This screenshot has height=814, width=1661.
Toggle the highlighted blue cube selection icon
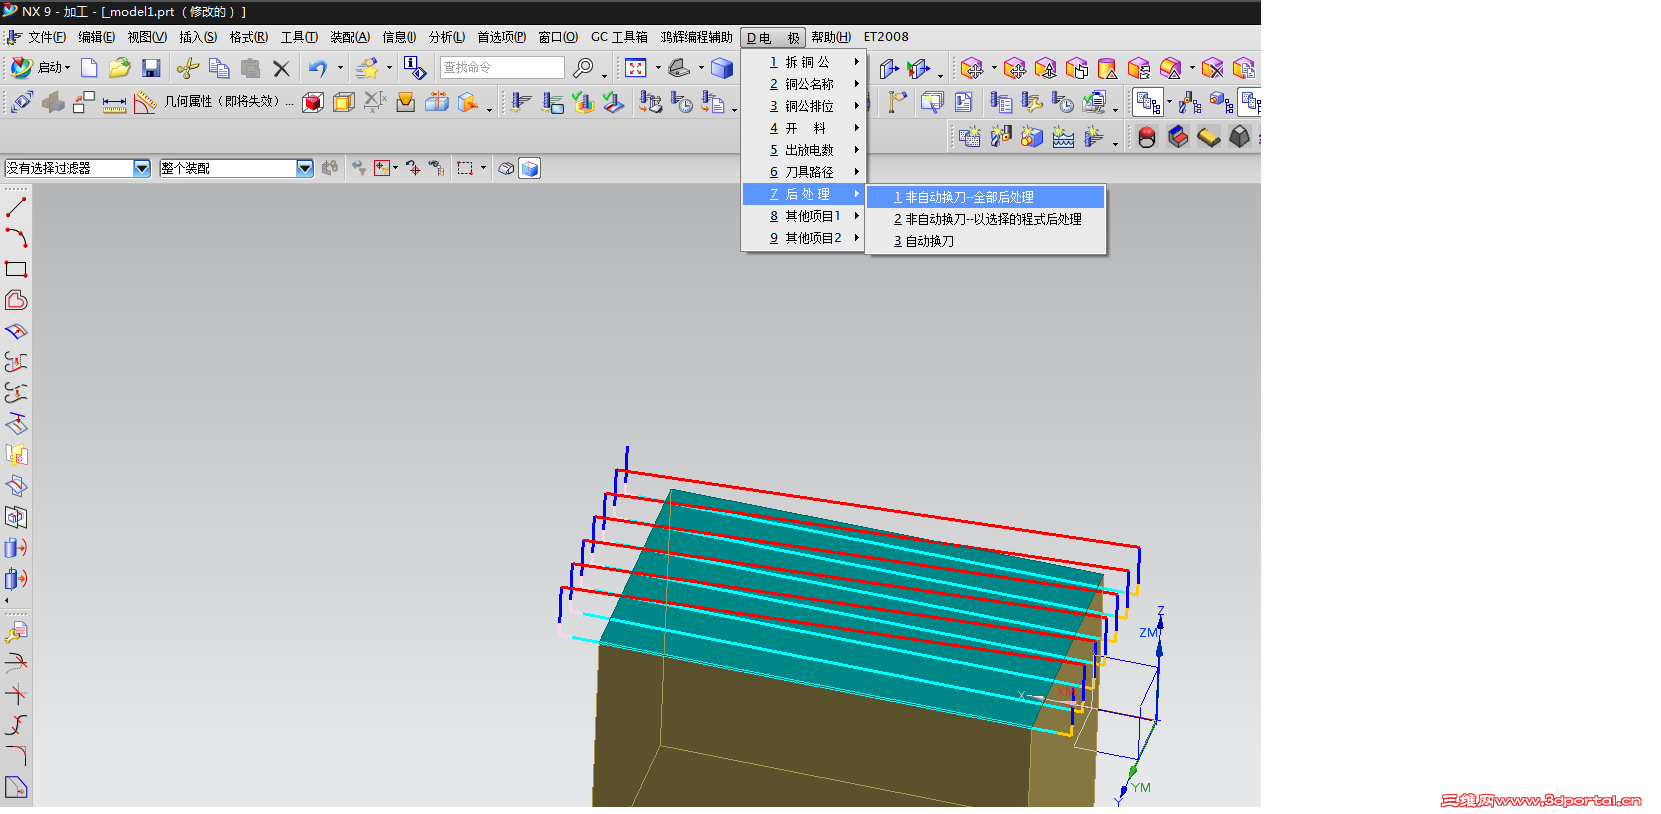coord(530,168)
